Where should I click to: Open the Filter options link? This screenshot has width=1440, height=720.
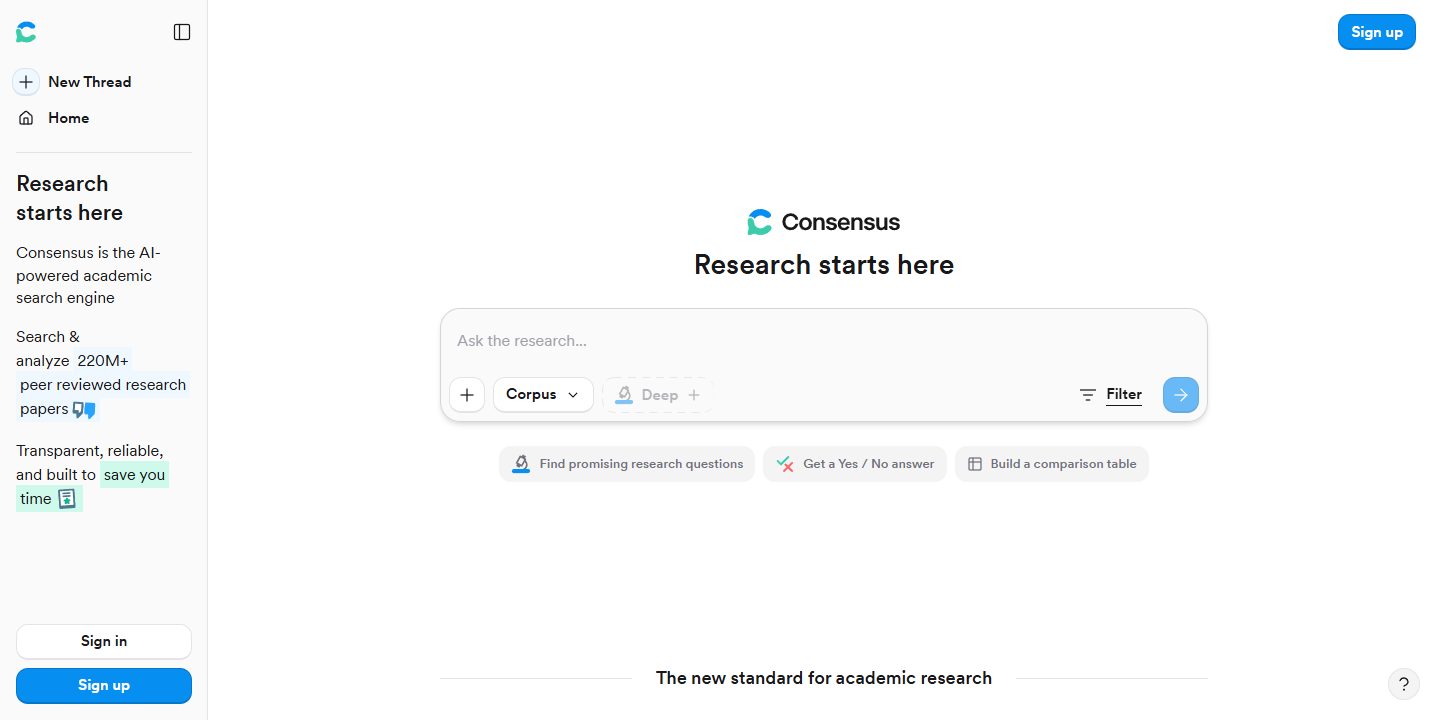coord(1124,395)
